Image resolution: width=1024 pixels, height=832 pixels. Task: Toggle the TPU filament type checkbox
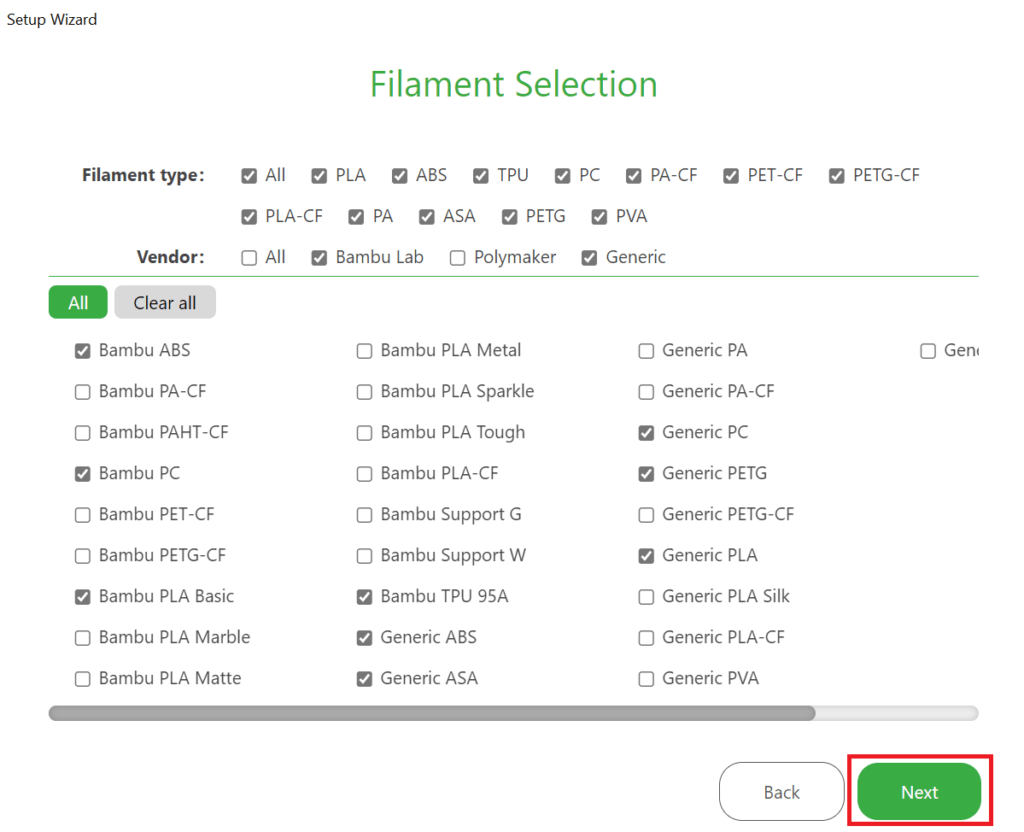pyautogui.click(x=481, y=176)
